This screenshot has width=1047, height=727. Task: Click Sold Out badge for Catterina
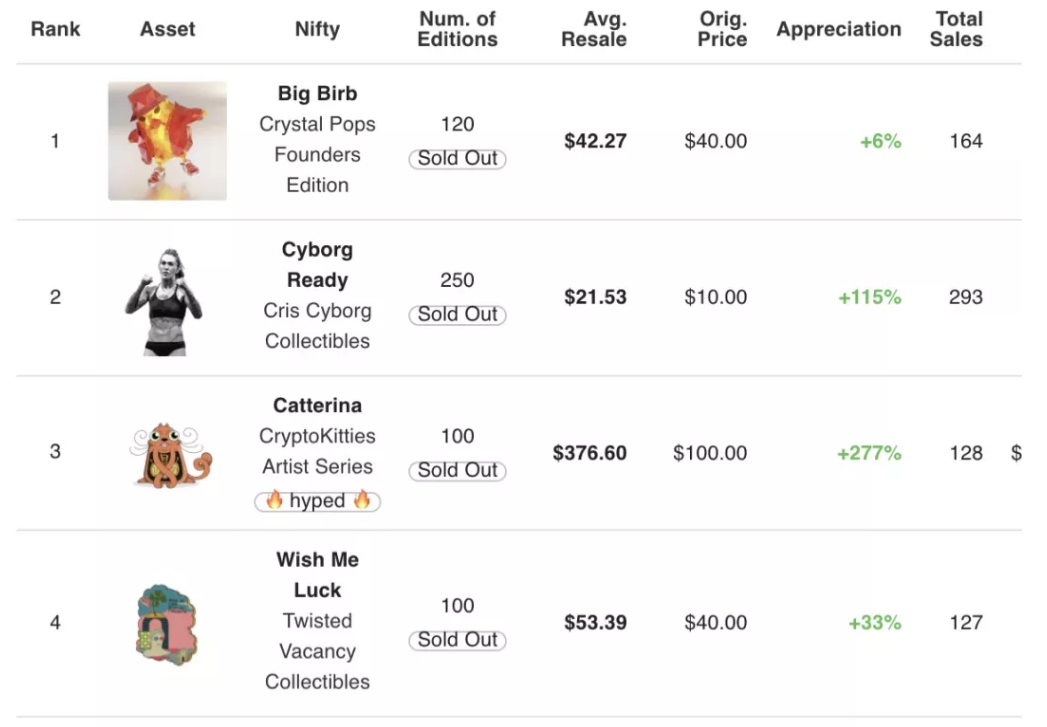point(457,471)
